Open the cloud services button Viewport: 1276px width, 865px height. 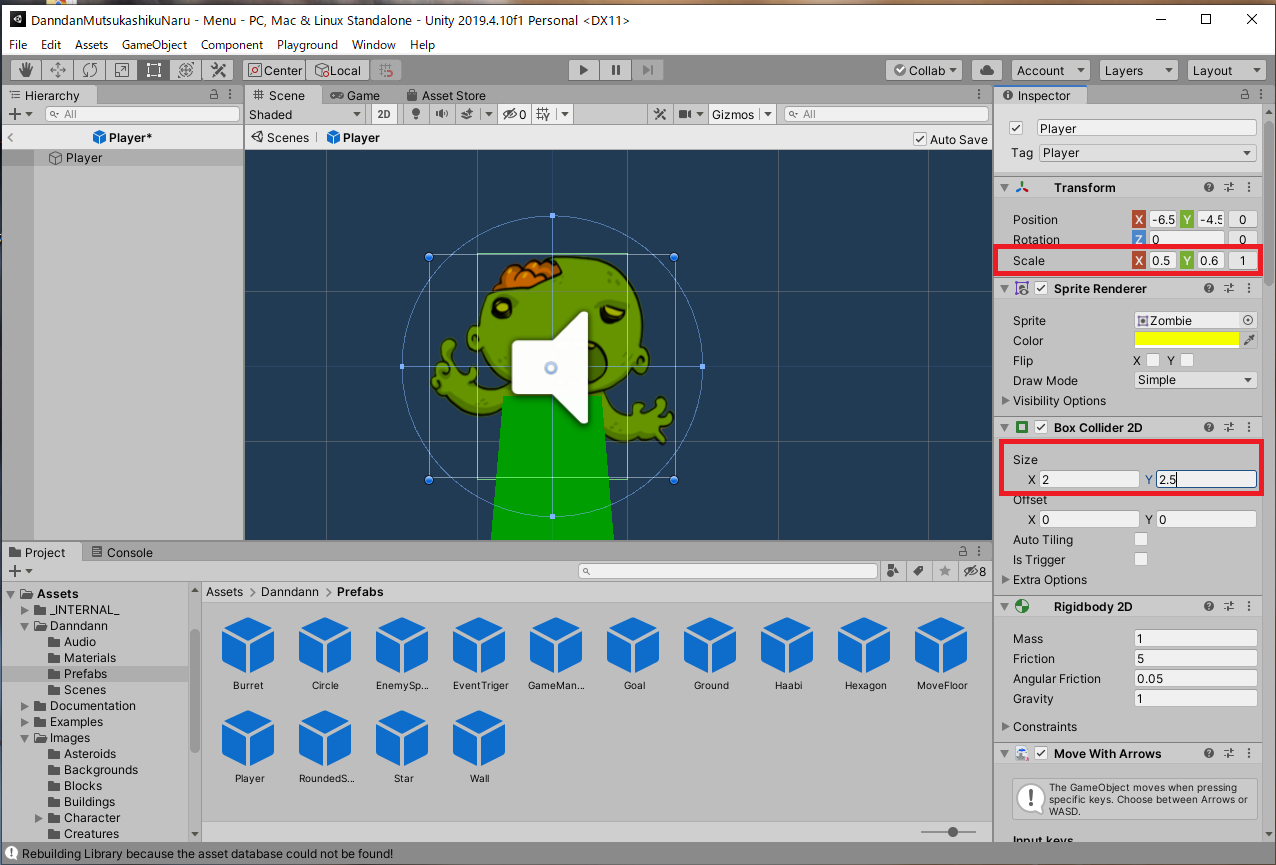pyautogui.click(x=987, y=70)
